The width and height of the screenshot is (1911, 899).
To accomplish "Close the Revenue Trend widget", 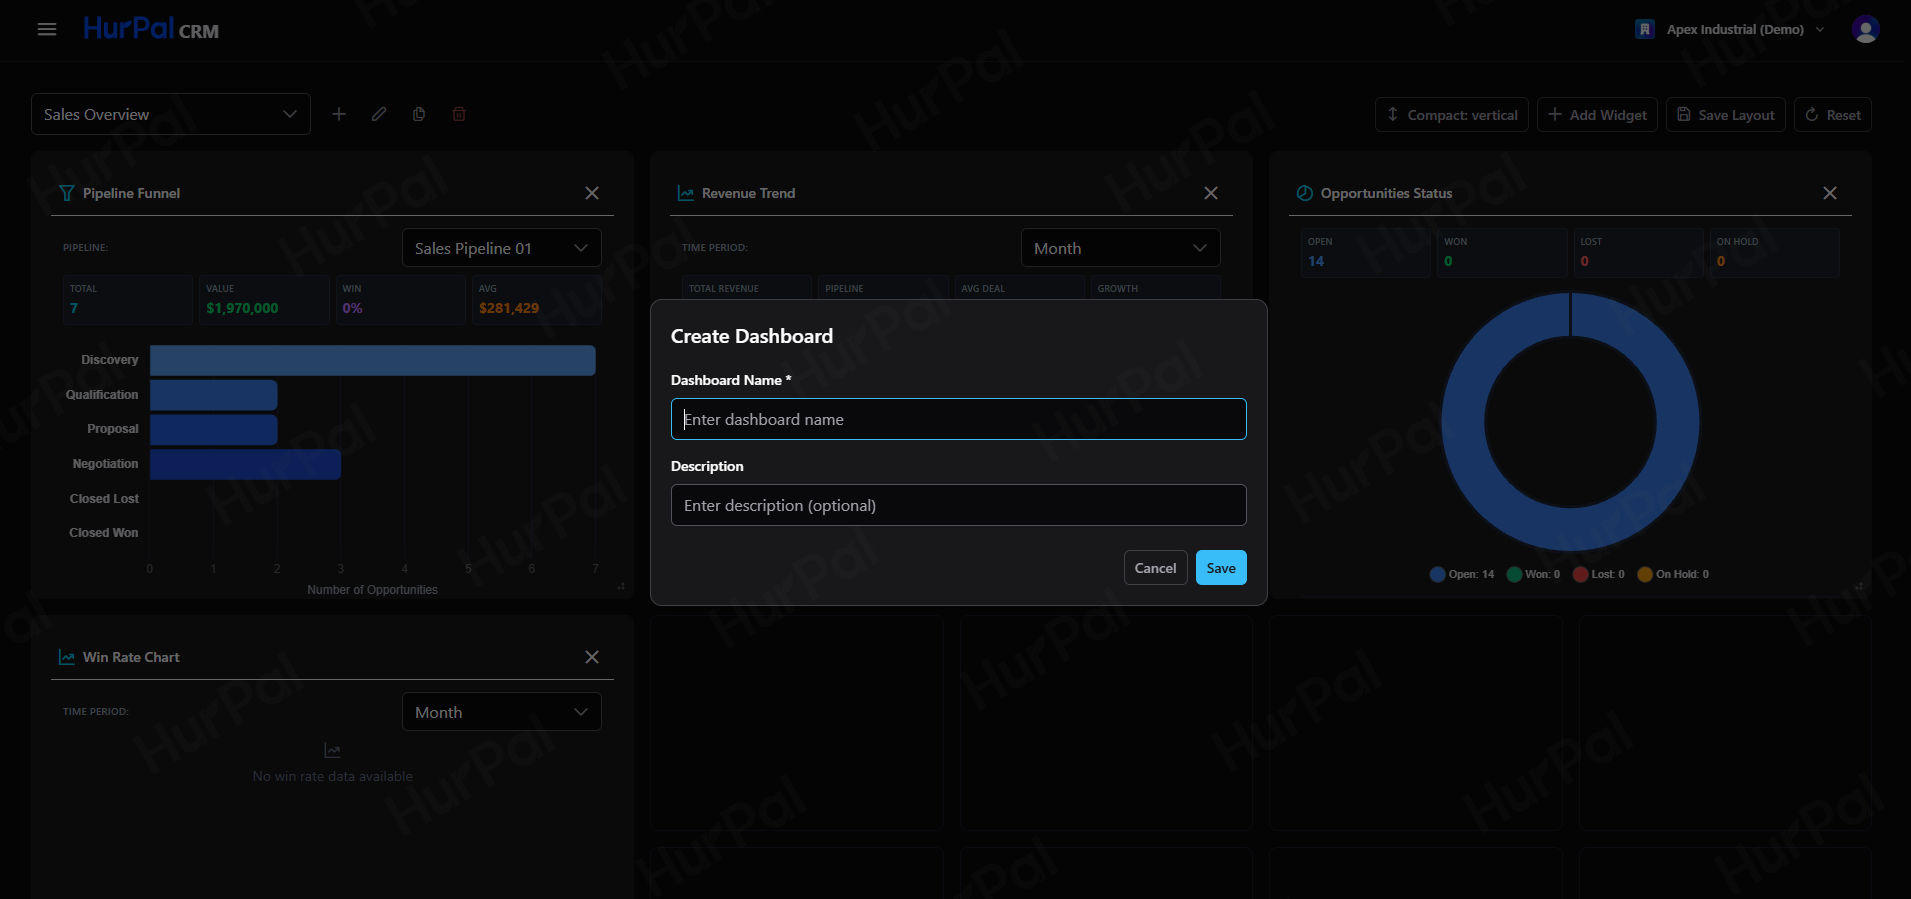I will tap(1211, 193).
